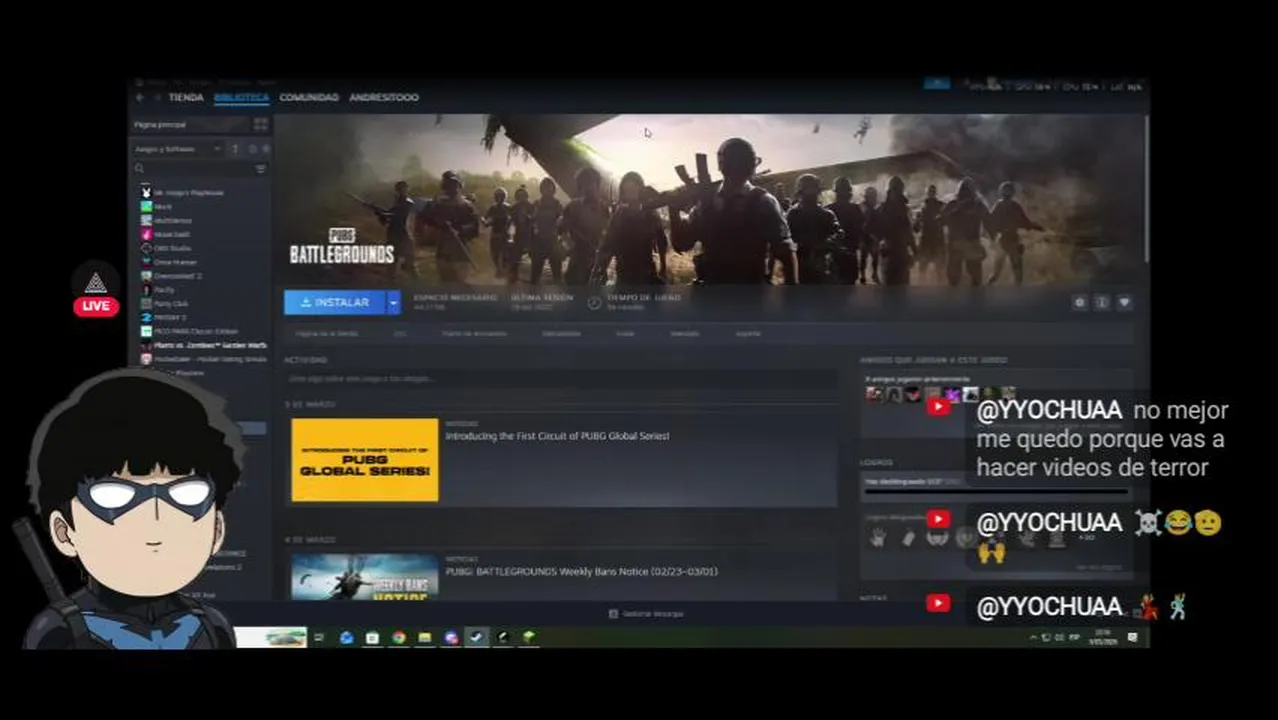Open the Windows notification center icon
The height and width of the screenshot is (720, 1278).
[x=1132, y=637]
